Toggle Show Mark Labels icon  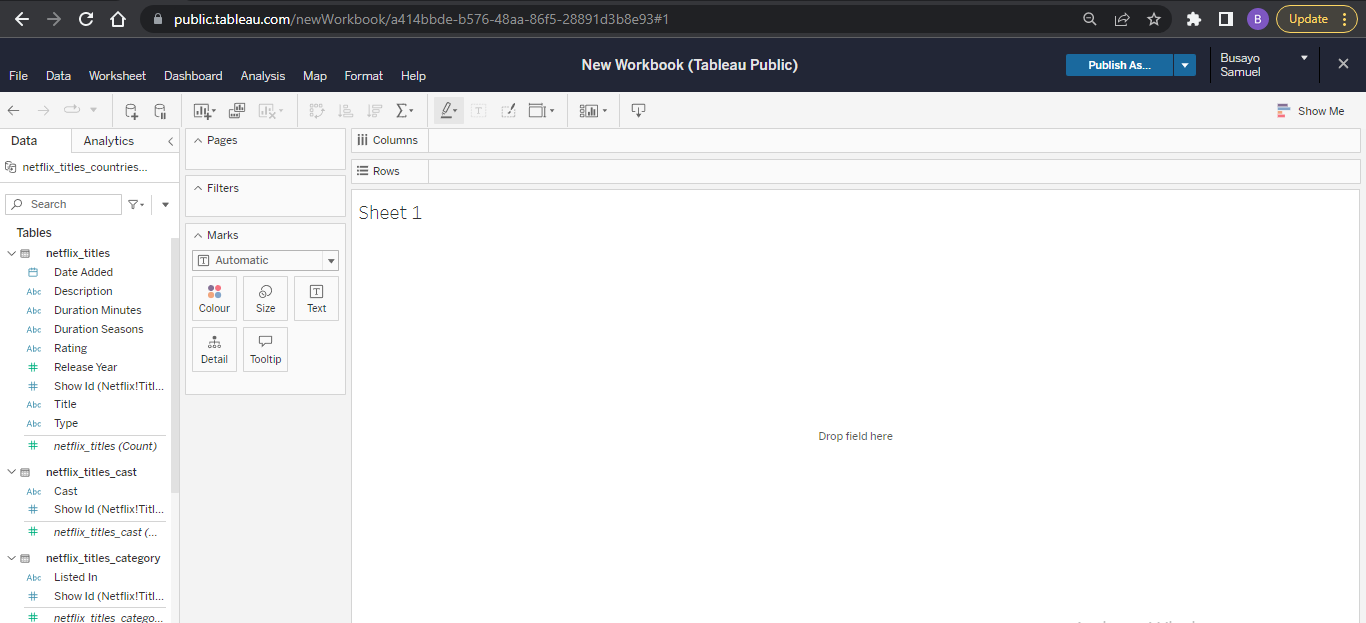[478, 111]
